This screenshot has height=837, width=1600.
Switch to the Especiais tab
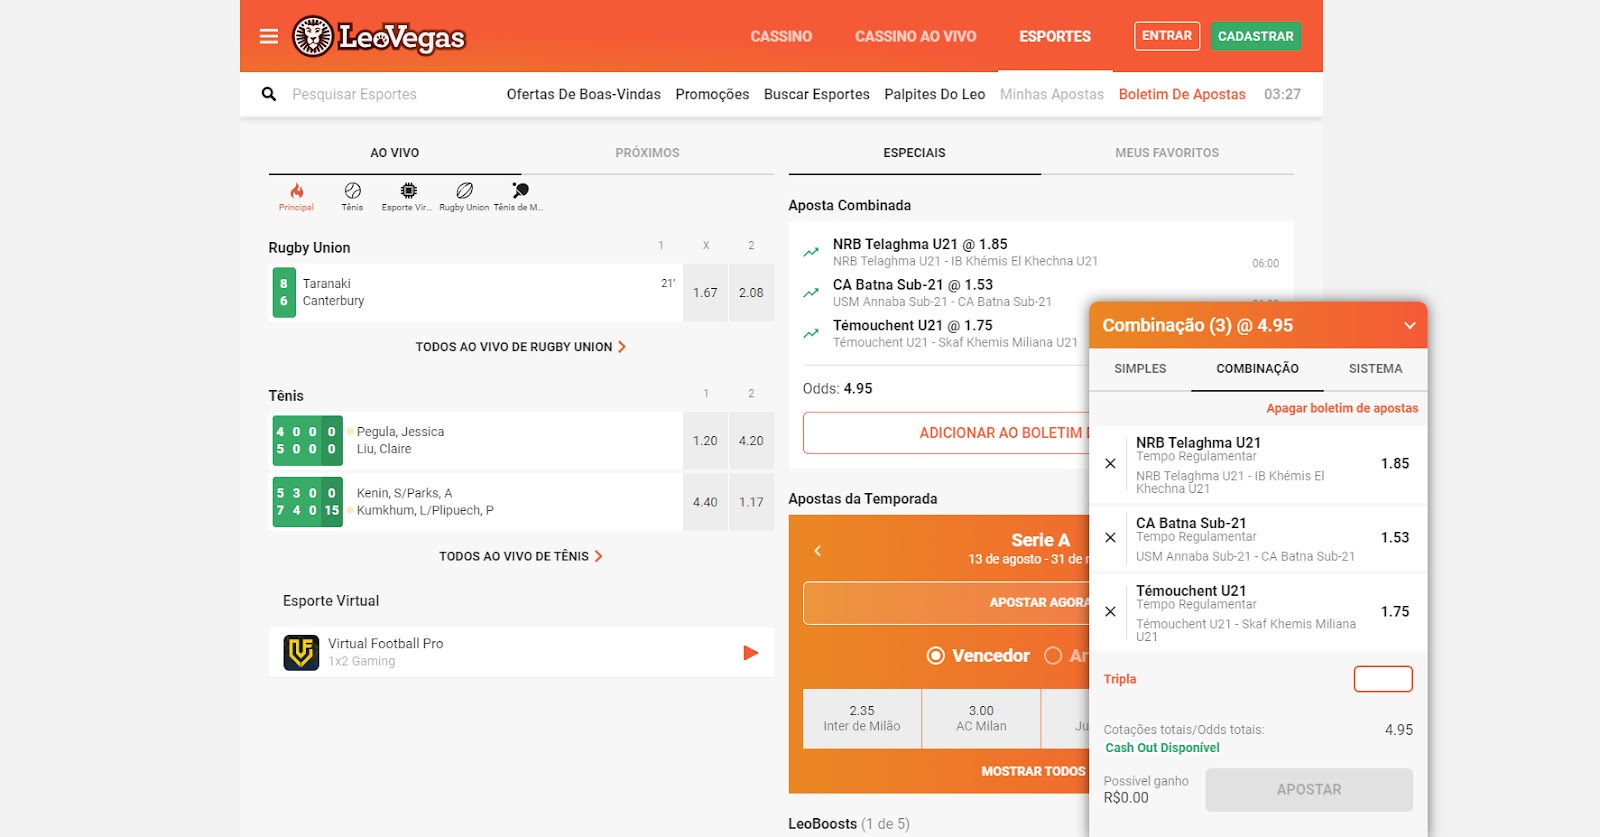coord(914,153)
